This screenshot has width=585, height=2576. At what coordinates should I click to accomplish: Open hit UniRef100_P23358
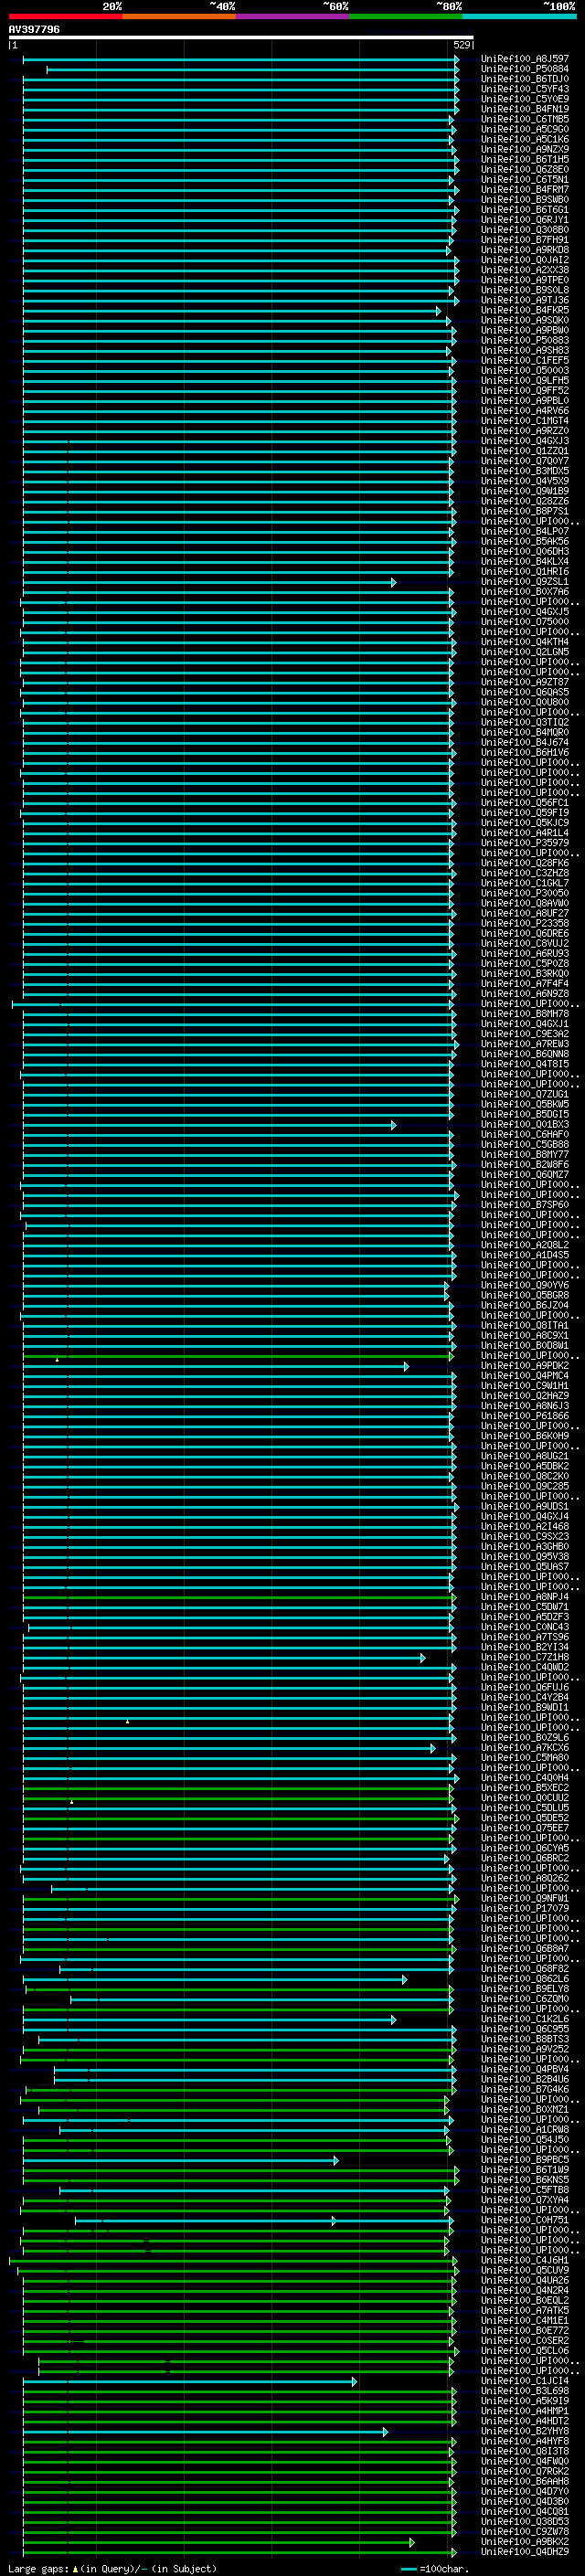525,924
